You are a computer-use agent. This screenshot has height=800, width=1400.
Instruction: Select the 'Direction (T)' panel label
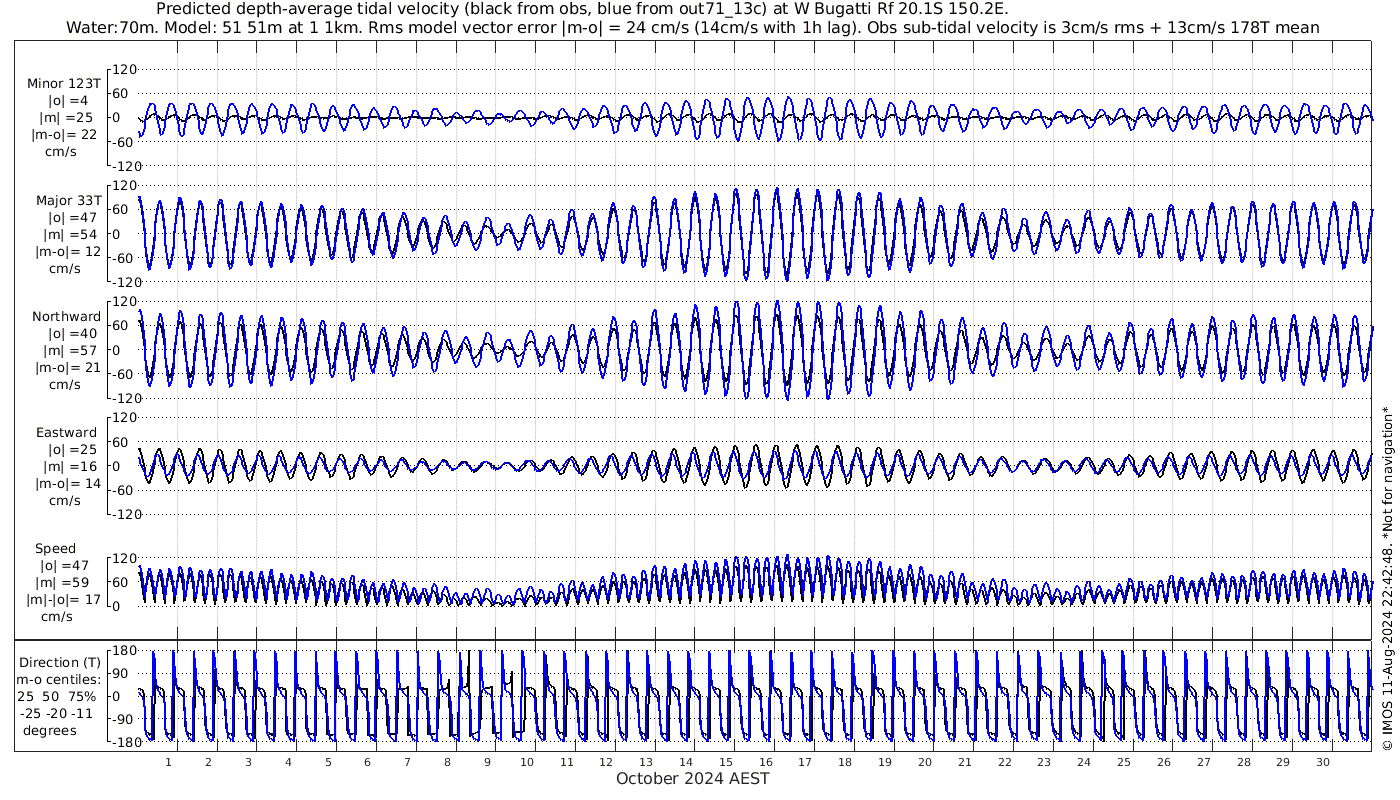[60, 662]
